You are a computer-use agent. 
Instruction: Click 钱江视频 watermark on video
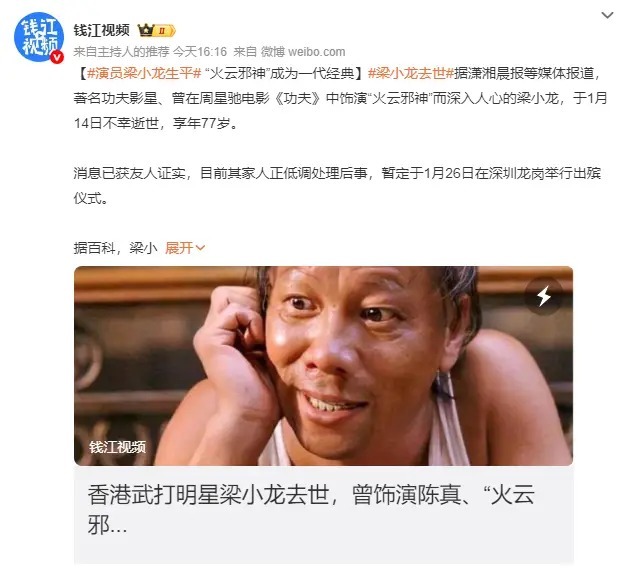click(x=118, y=447)
